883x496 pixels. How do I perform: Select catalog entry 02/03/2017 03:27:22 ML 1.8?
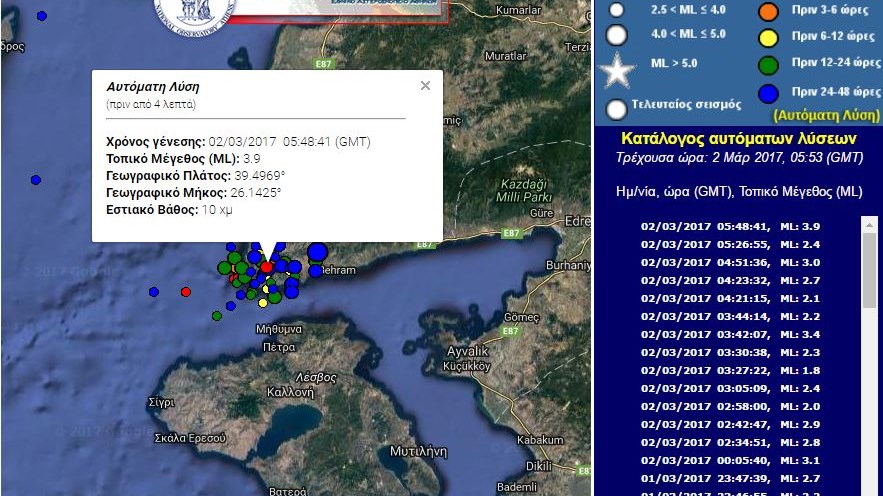click(730, 370)
